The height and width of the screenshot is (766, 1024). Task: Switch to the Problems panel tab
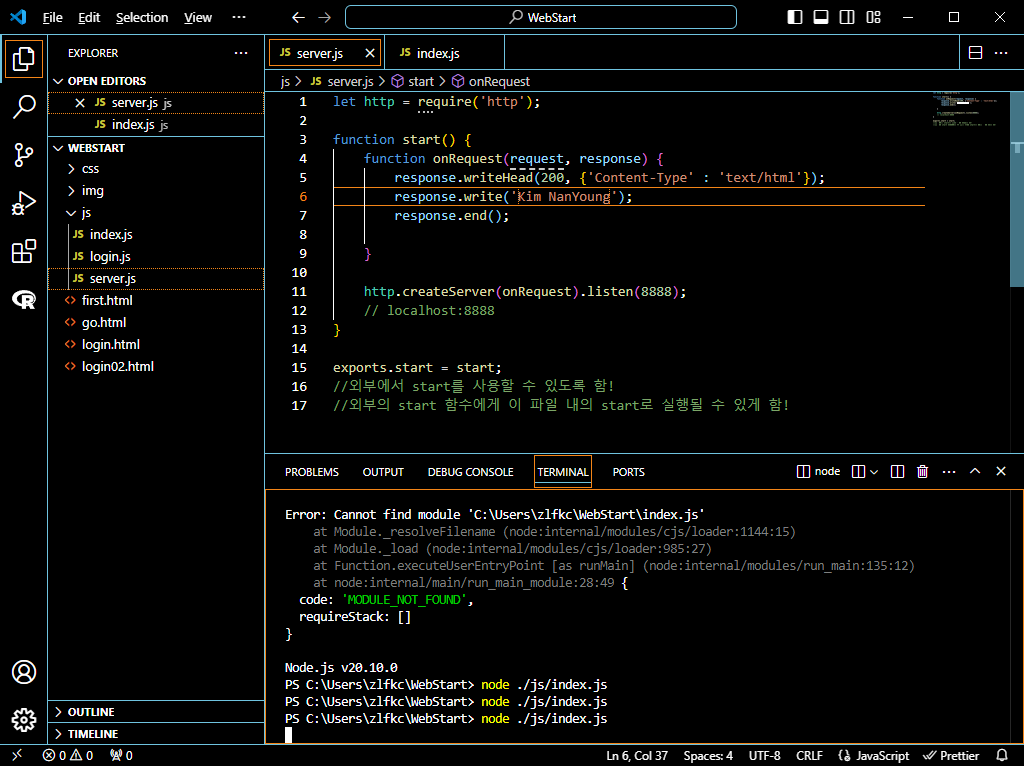[x=312, y=472]
